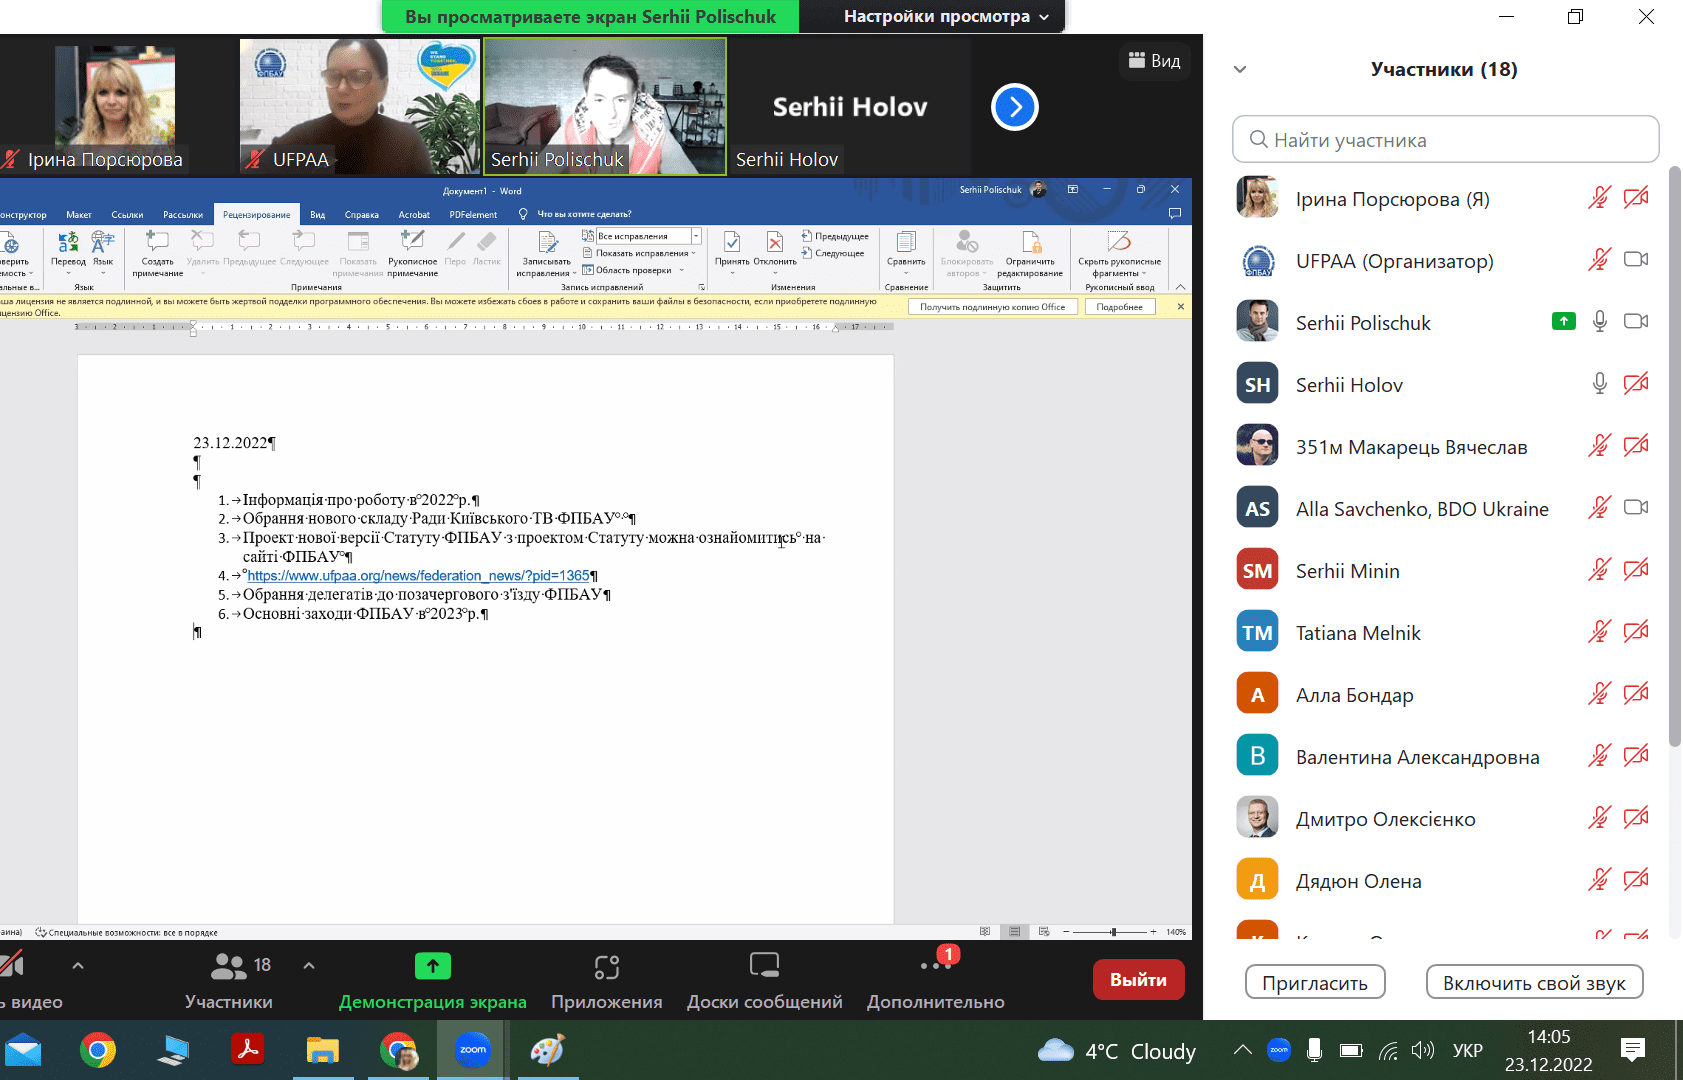The width and height of the screenshot is (1683, 1080).
Task: Click Включить свой звук button
Action: click(1534, 983)
